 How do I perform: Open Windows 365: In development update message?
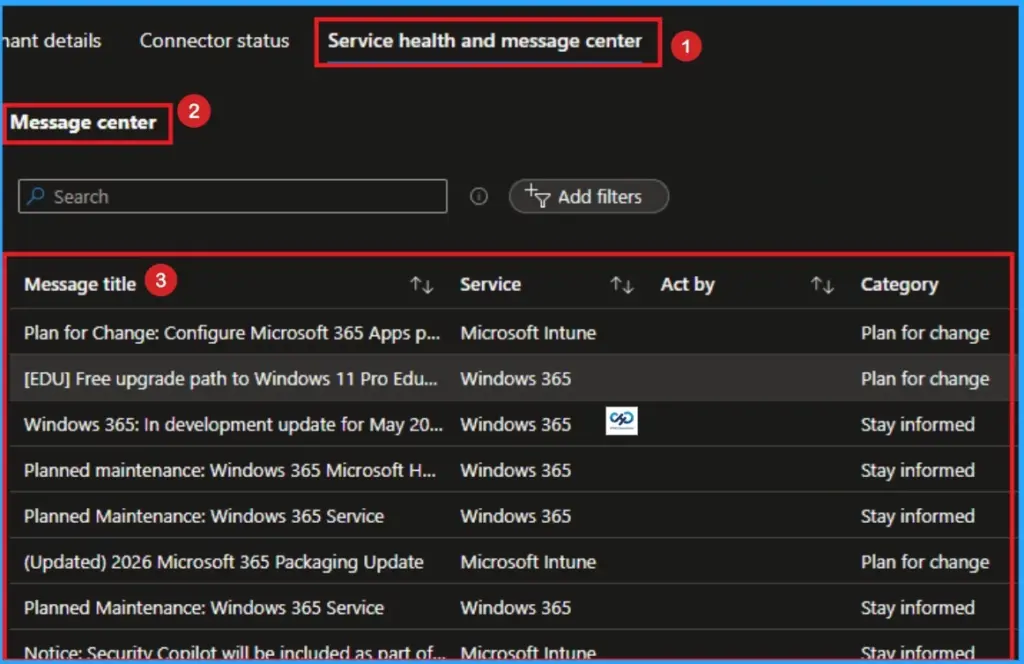point(233,424)
